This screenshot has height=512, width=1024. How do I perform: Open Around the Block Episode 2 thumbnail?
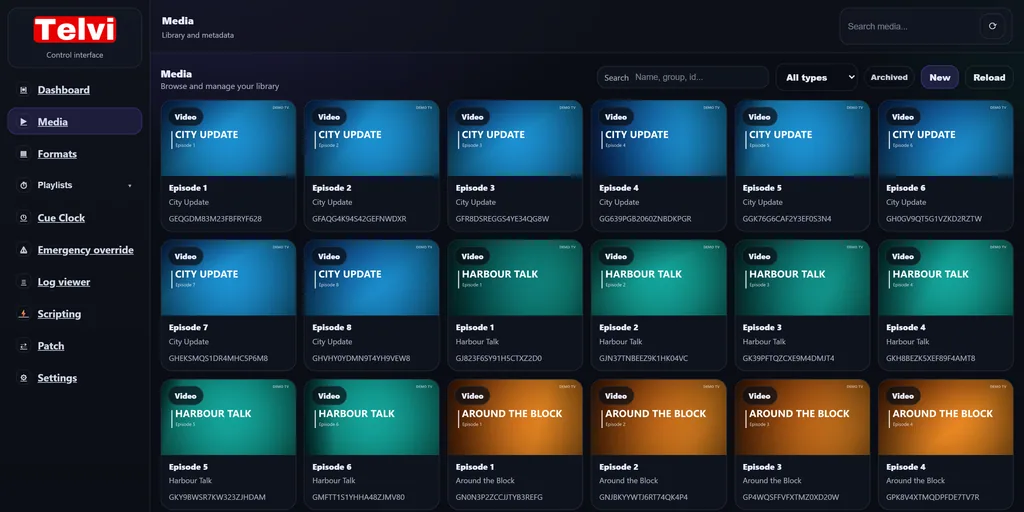[x=658, y=417]
